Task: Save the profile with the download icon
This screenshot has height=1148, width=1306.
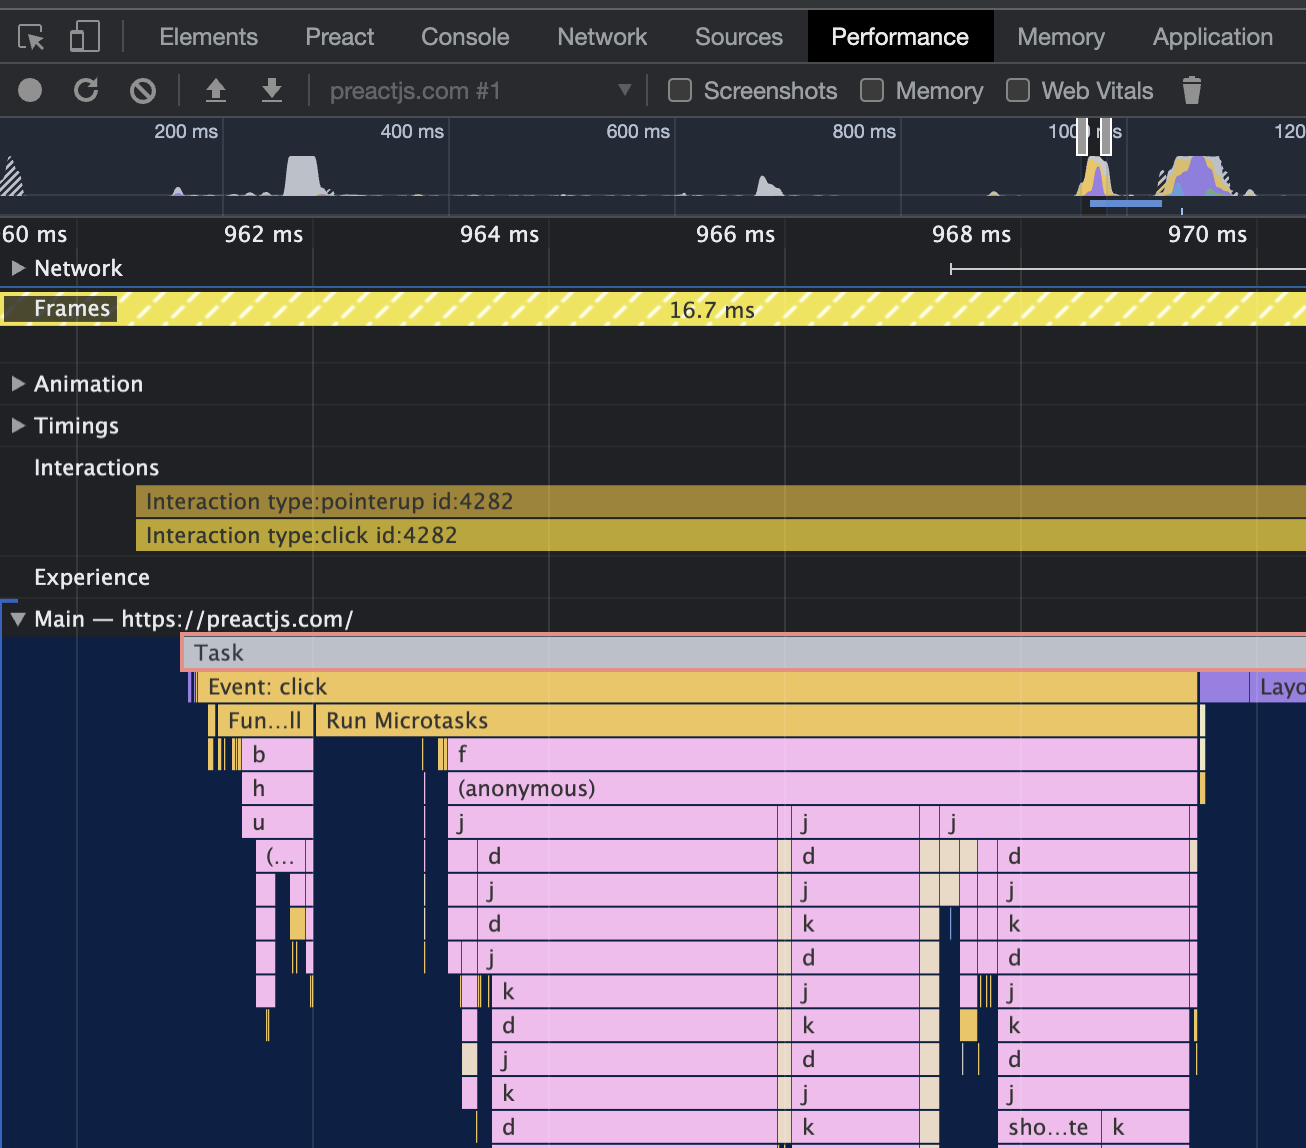Action: tap(271, 90)
